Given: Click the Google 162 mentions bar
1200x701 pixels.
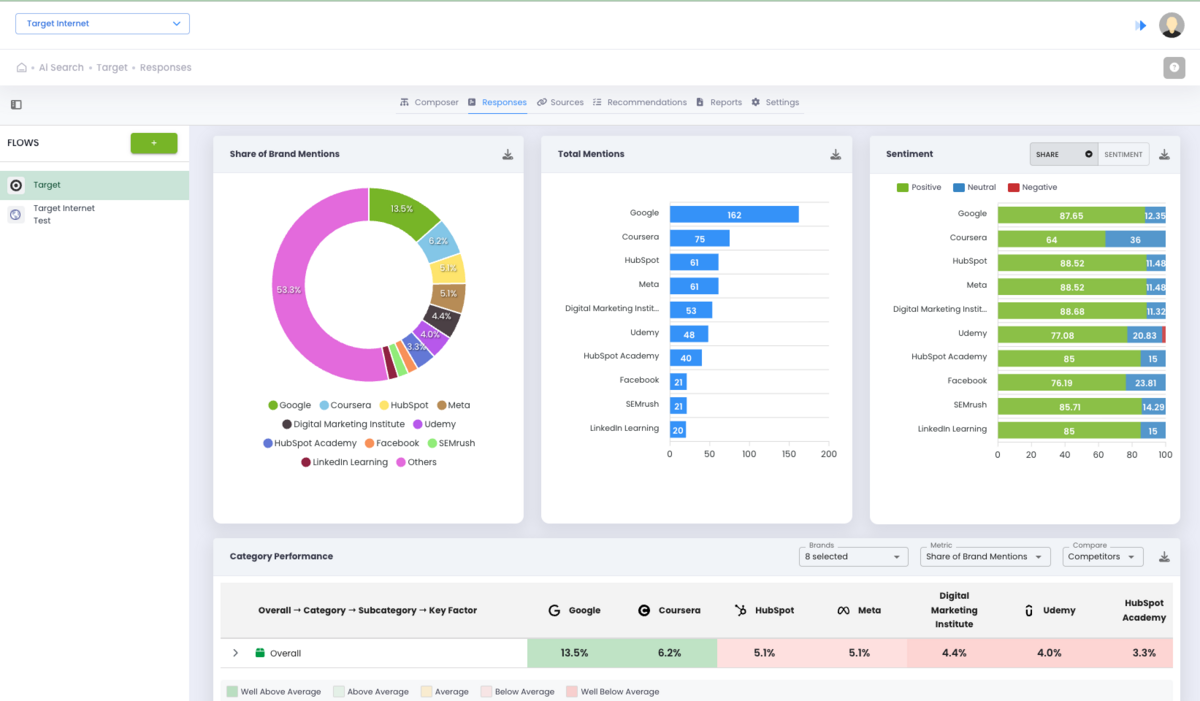Looking at the screenshot, I should (x=734, y=214).
